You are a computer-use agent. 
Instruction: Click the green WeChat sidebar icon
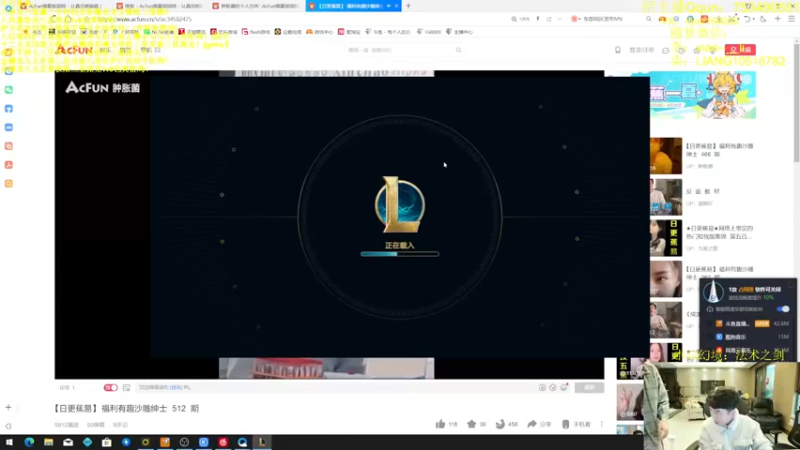coord(9,90)
